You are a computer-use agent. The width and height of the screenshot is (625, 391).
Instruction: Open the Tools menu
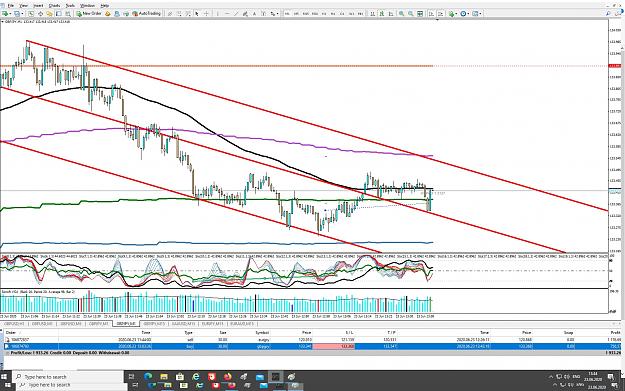click(70, 6)
